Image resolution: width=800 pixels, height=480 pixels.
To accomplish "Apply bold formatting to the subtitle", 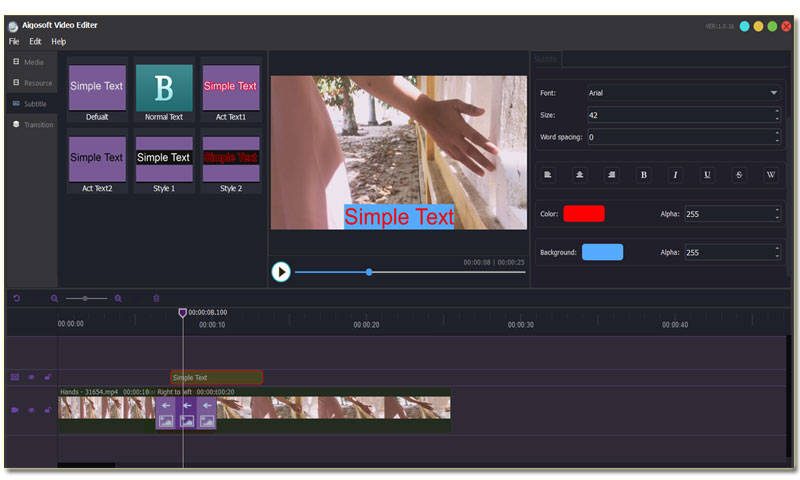I will pyautogui.click(x=643, y=175).
